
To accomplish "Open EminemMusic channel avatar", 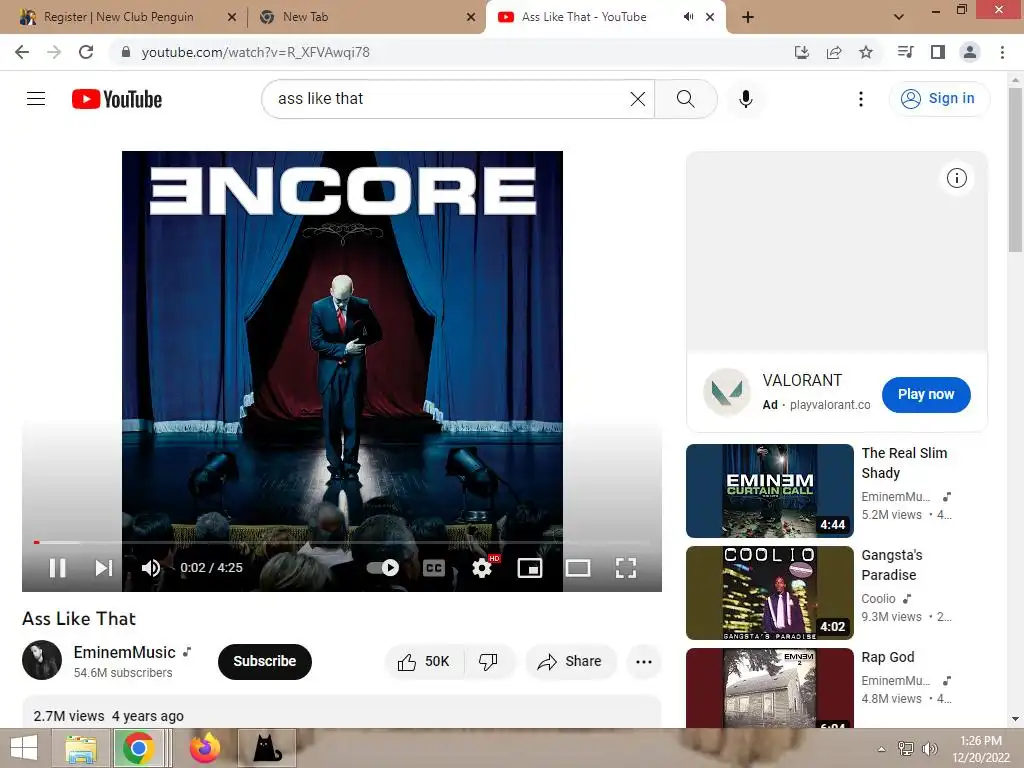I will [42, 660].
